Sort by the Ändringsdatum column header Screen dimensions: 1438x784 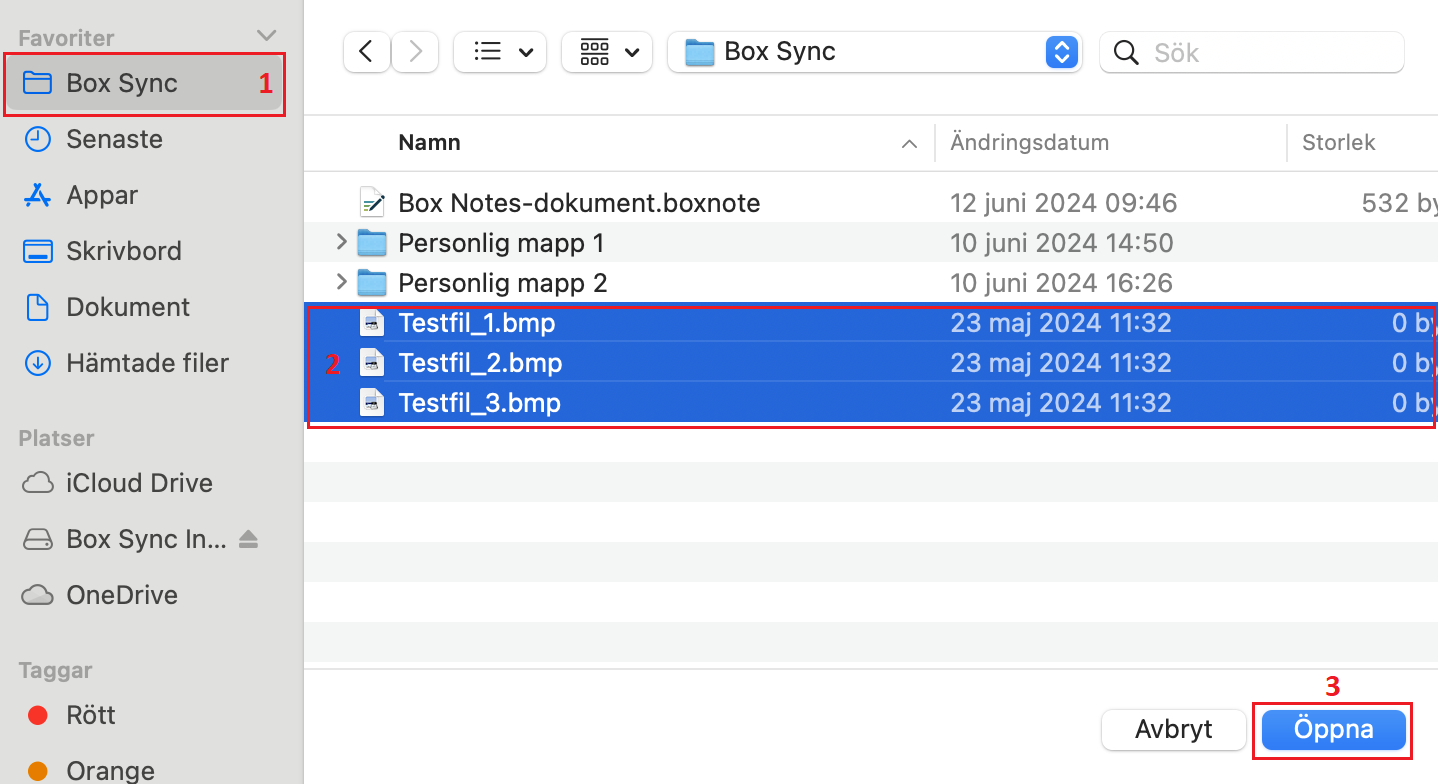1030,142
